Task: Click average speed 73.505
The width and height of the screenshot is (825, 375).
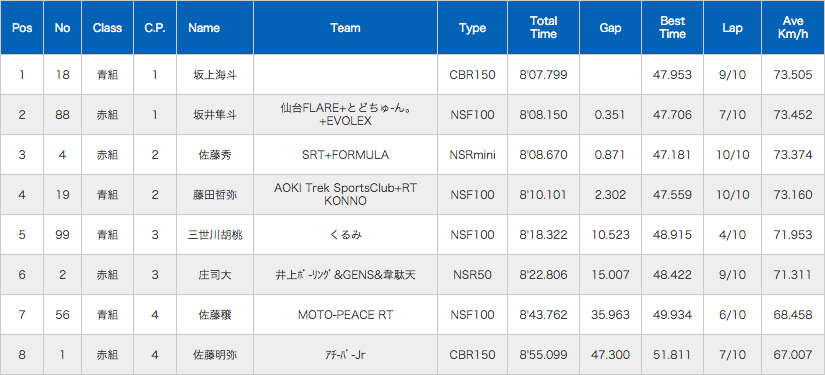Action: tap(793, 75)
